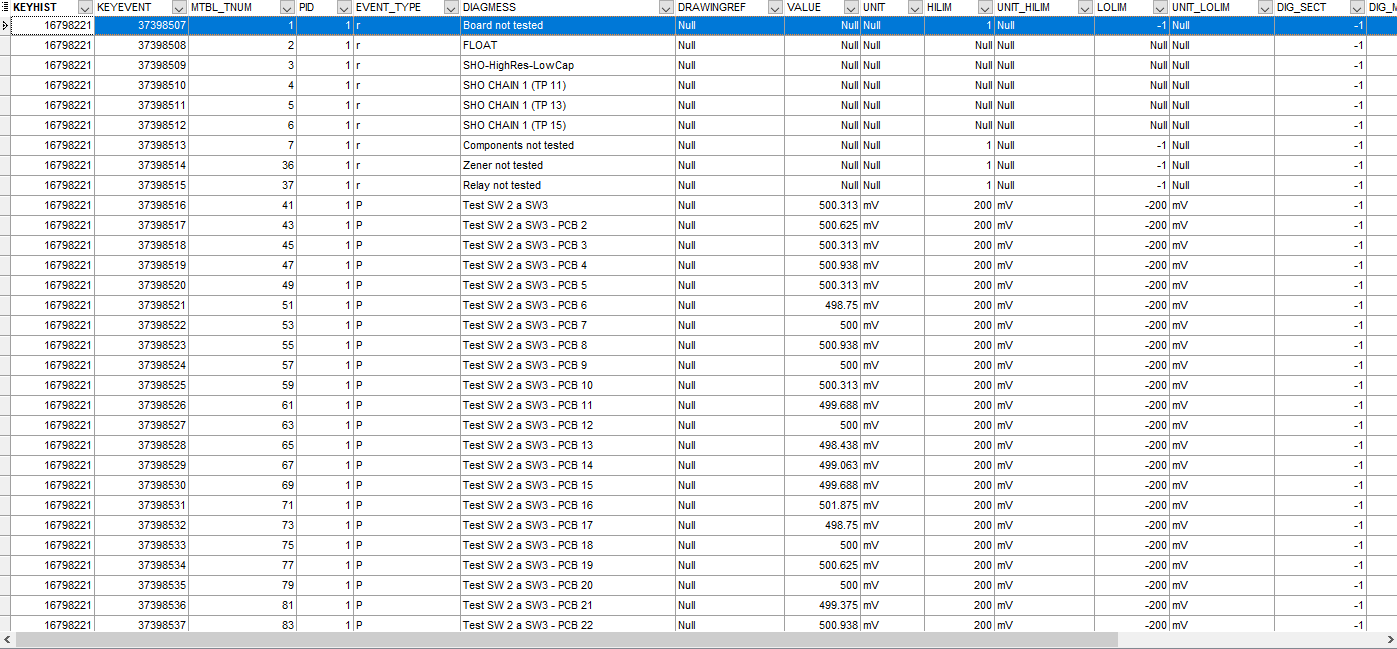Screen dimensions: 1397x649
Task: Open the filter dropdown on the VALUE column
Action: coord(853,8)
